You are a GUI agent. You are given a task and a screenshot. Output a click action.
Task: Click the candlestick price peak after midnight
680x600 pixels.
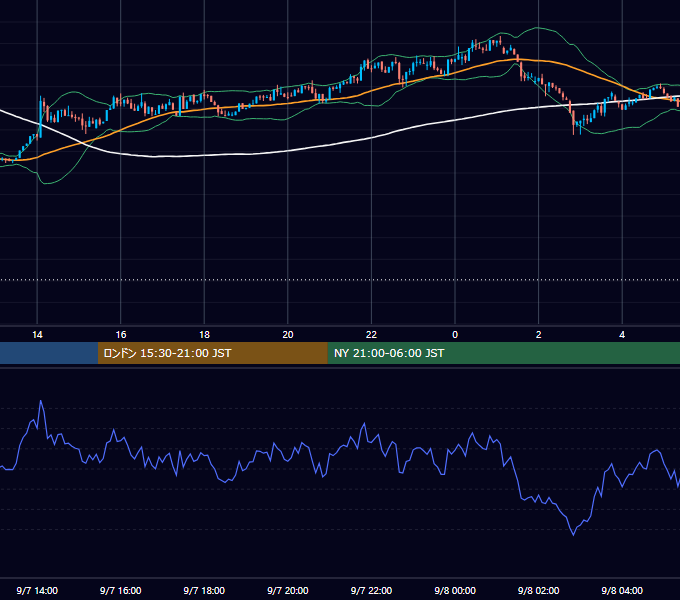point(500,40)
